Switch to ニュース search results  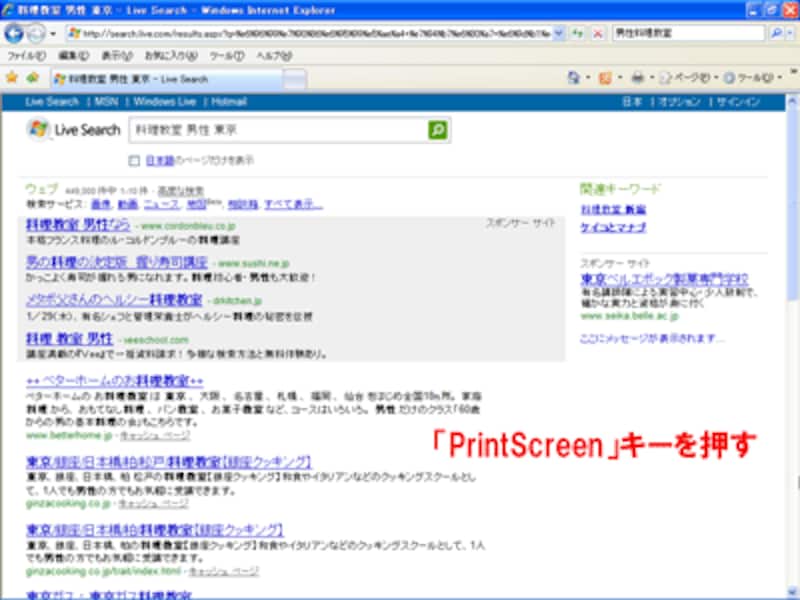162,205
